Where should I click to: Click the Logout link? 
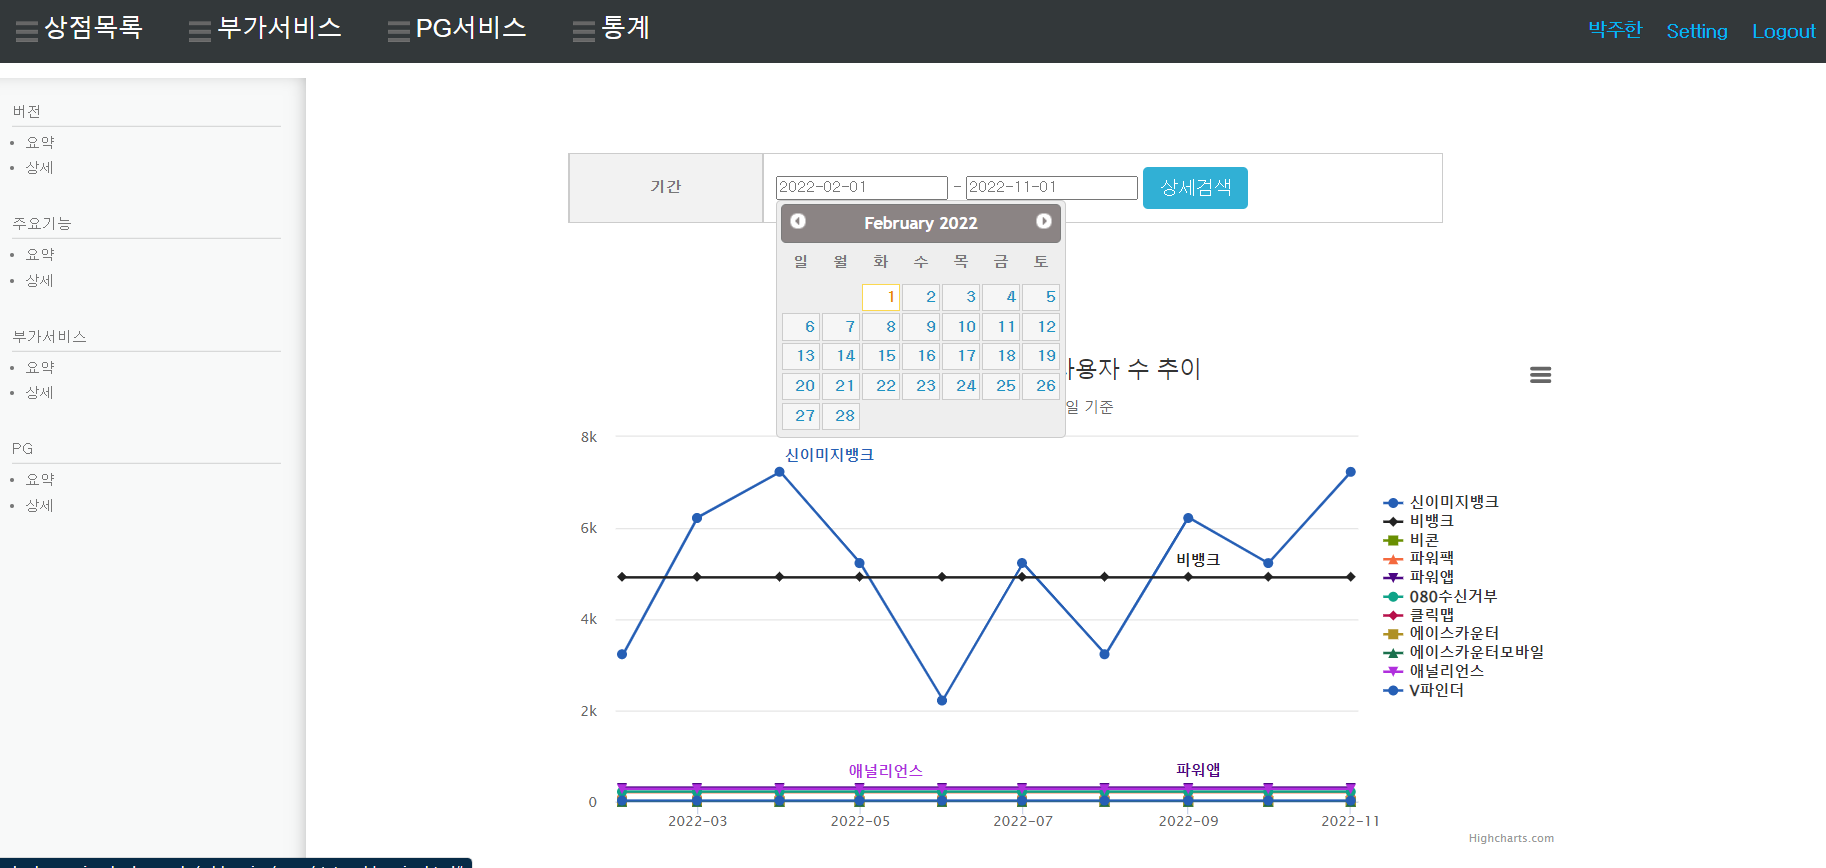click(x=1784, y=31)
